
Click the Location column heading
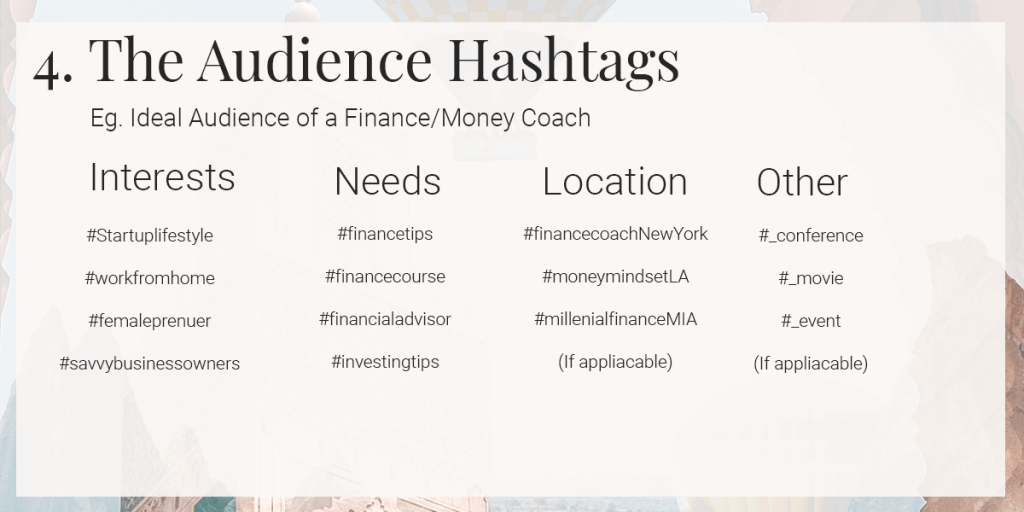[615, 182]
